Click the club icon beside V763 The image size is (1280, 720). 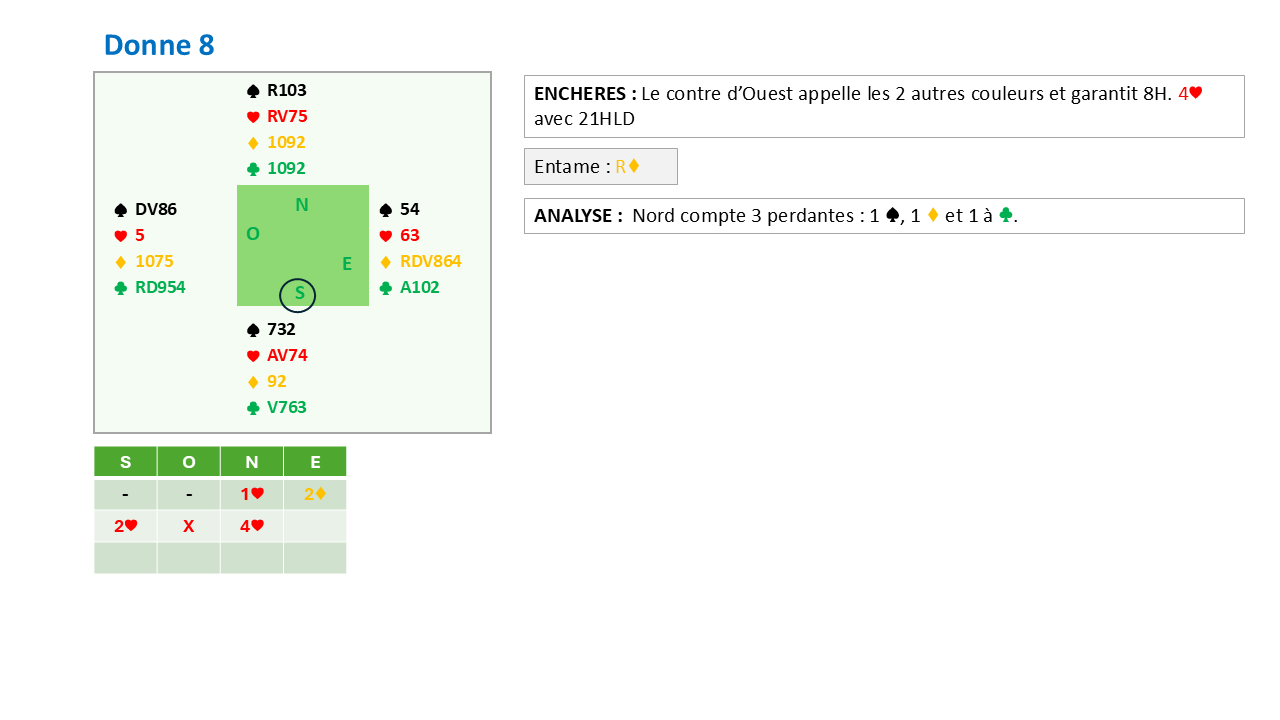click(x=253, y=408)
